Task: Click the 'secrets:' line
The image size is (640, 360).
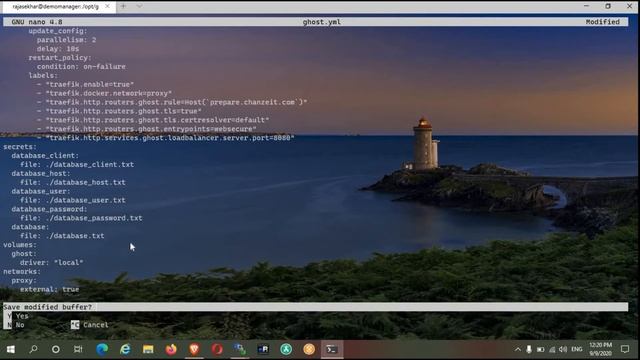Action: [x=20, y=147]
